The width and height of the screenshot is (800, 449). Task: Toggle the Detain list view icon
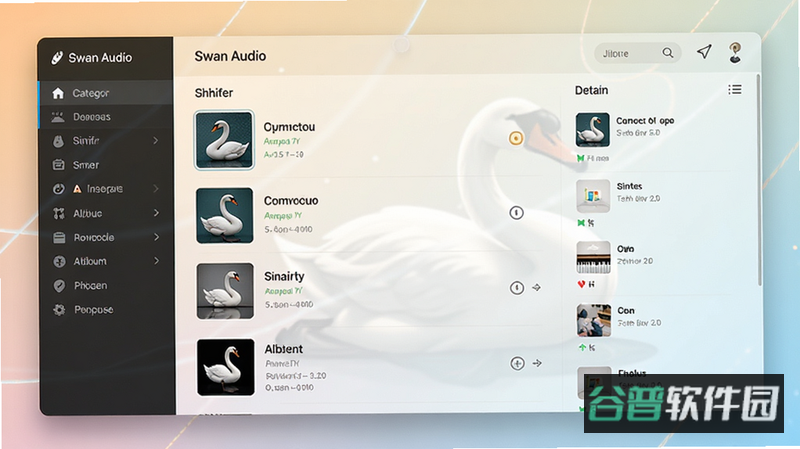tap(735, 90)
